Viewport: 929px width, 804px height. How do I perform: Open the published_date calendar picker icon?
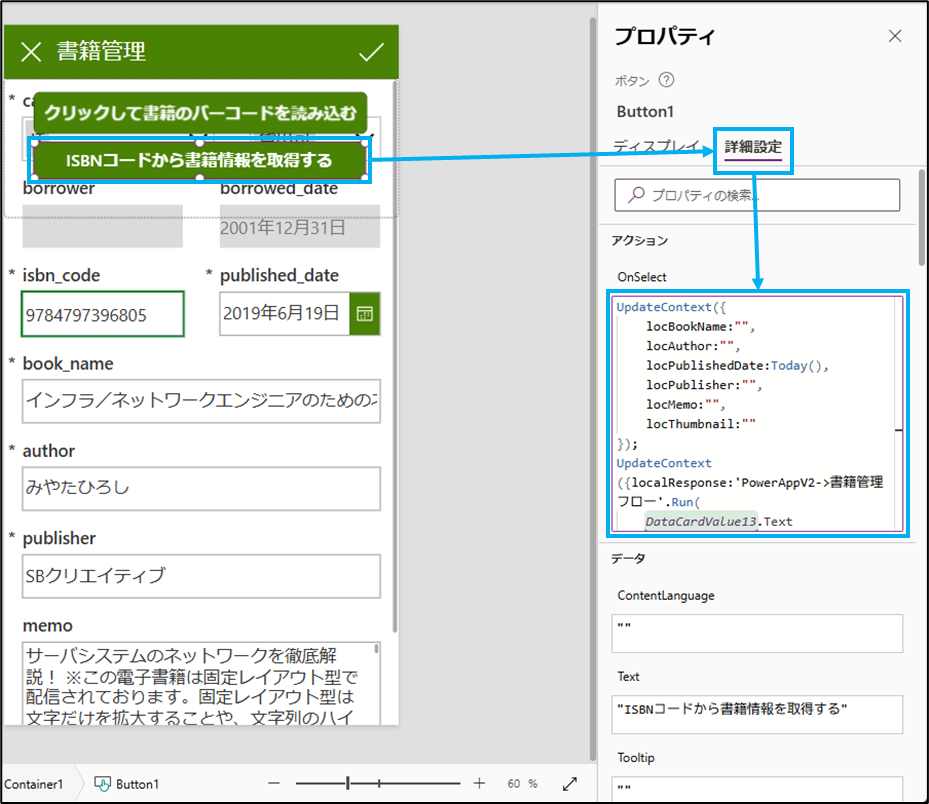(x=364, y=313)
